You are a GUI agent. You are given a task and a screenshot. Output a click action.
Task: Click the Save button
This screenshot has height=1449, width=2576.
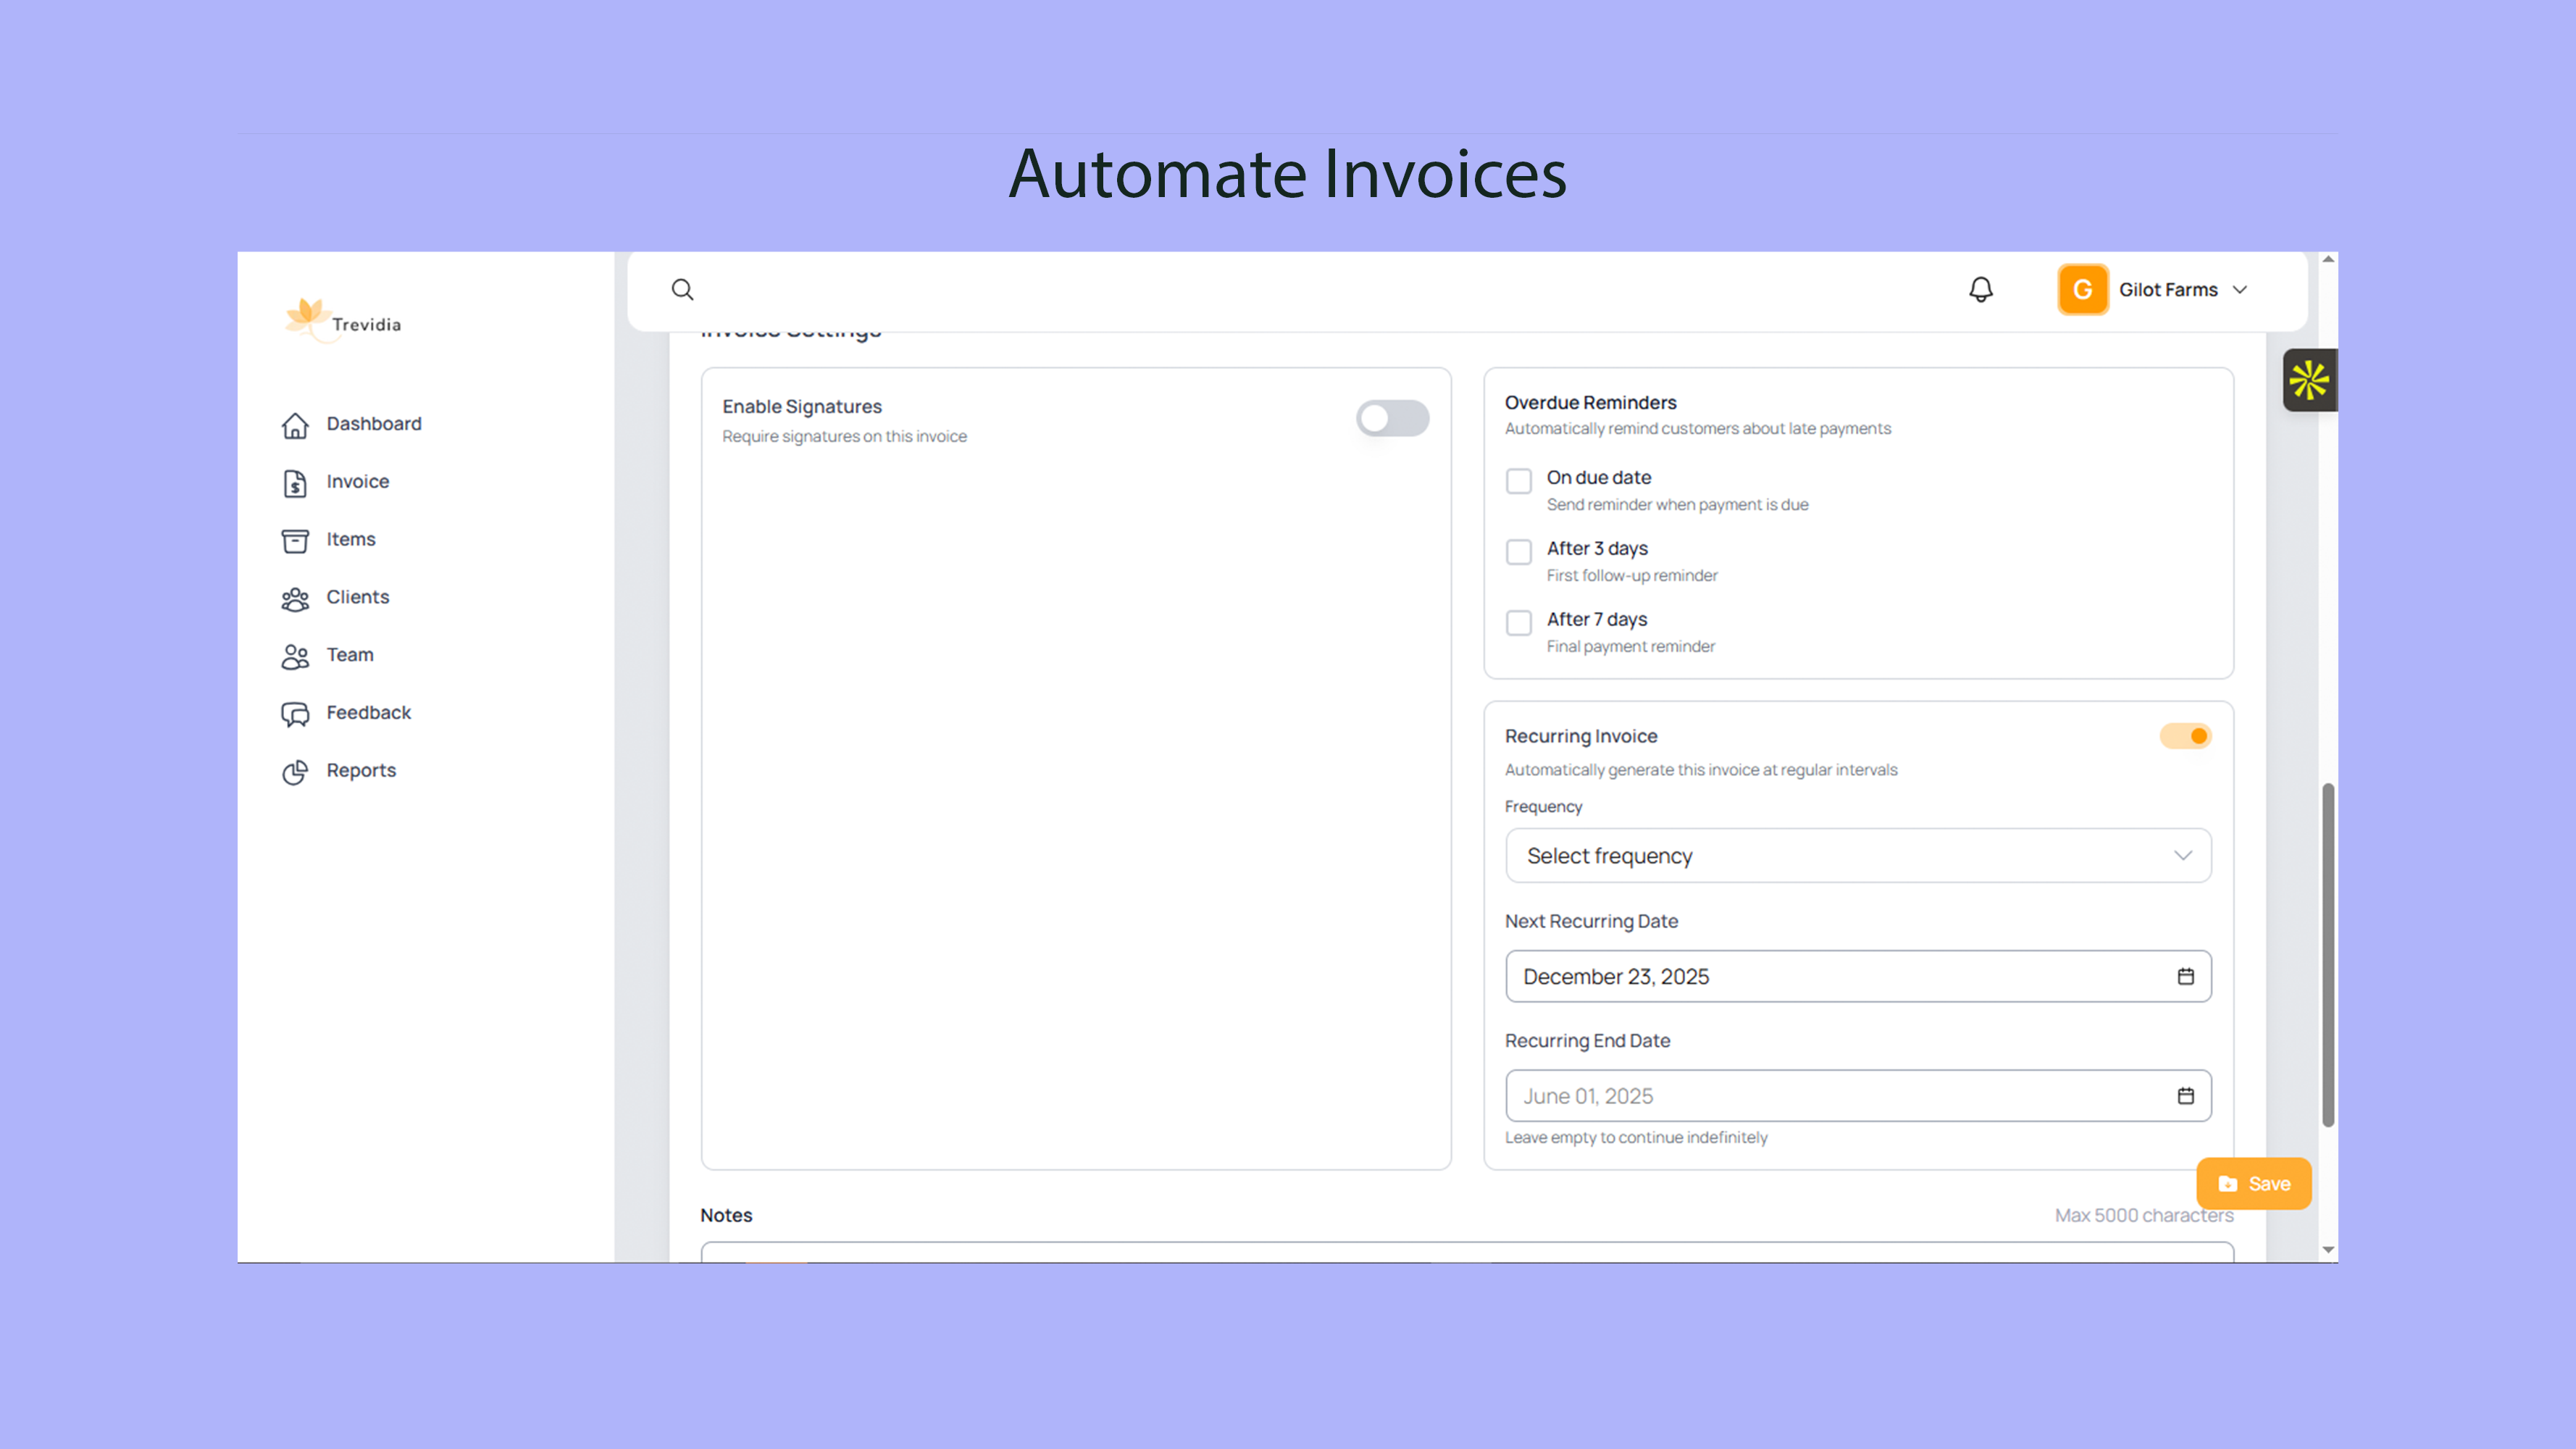point(2253,1183)
